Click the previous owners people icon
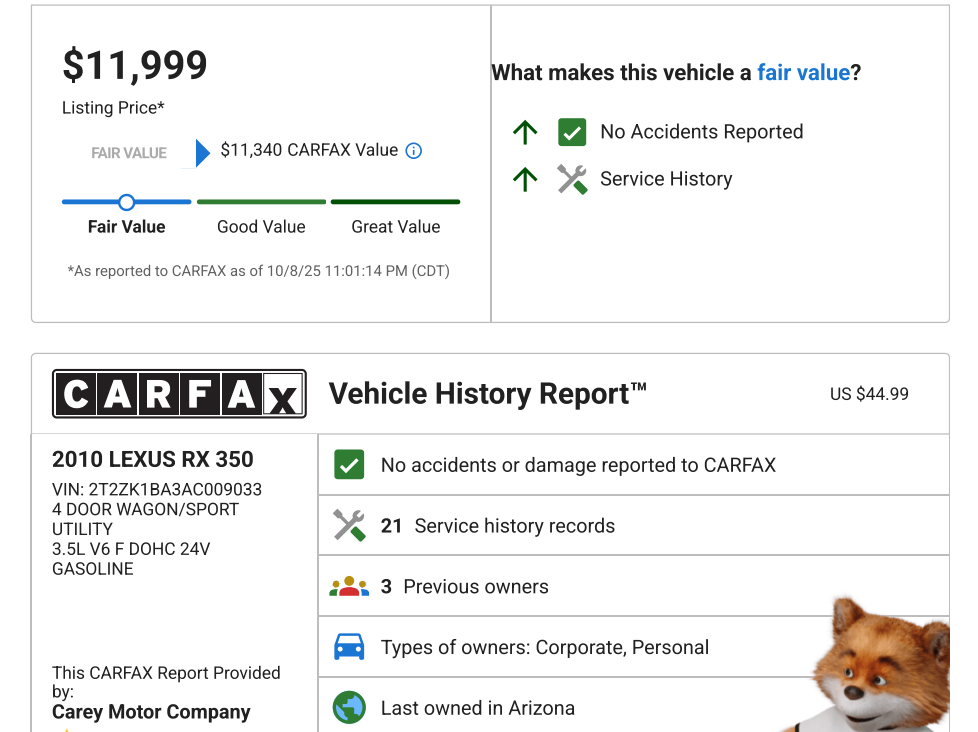The image size is (978, 732). (349, 587)
